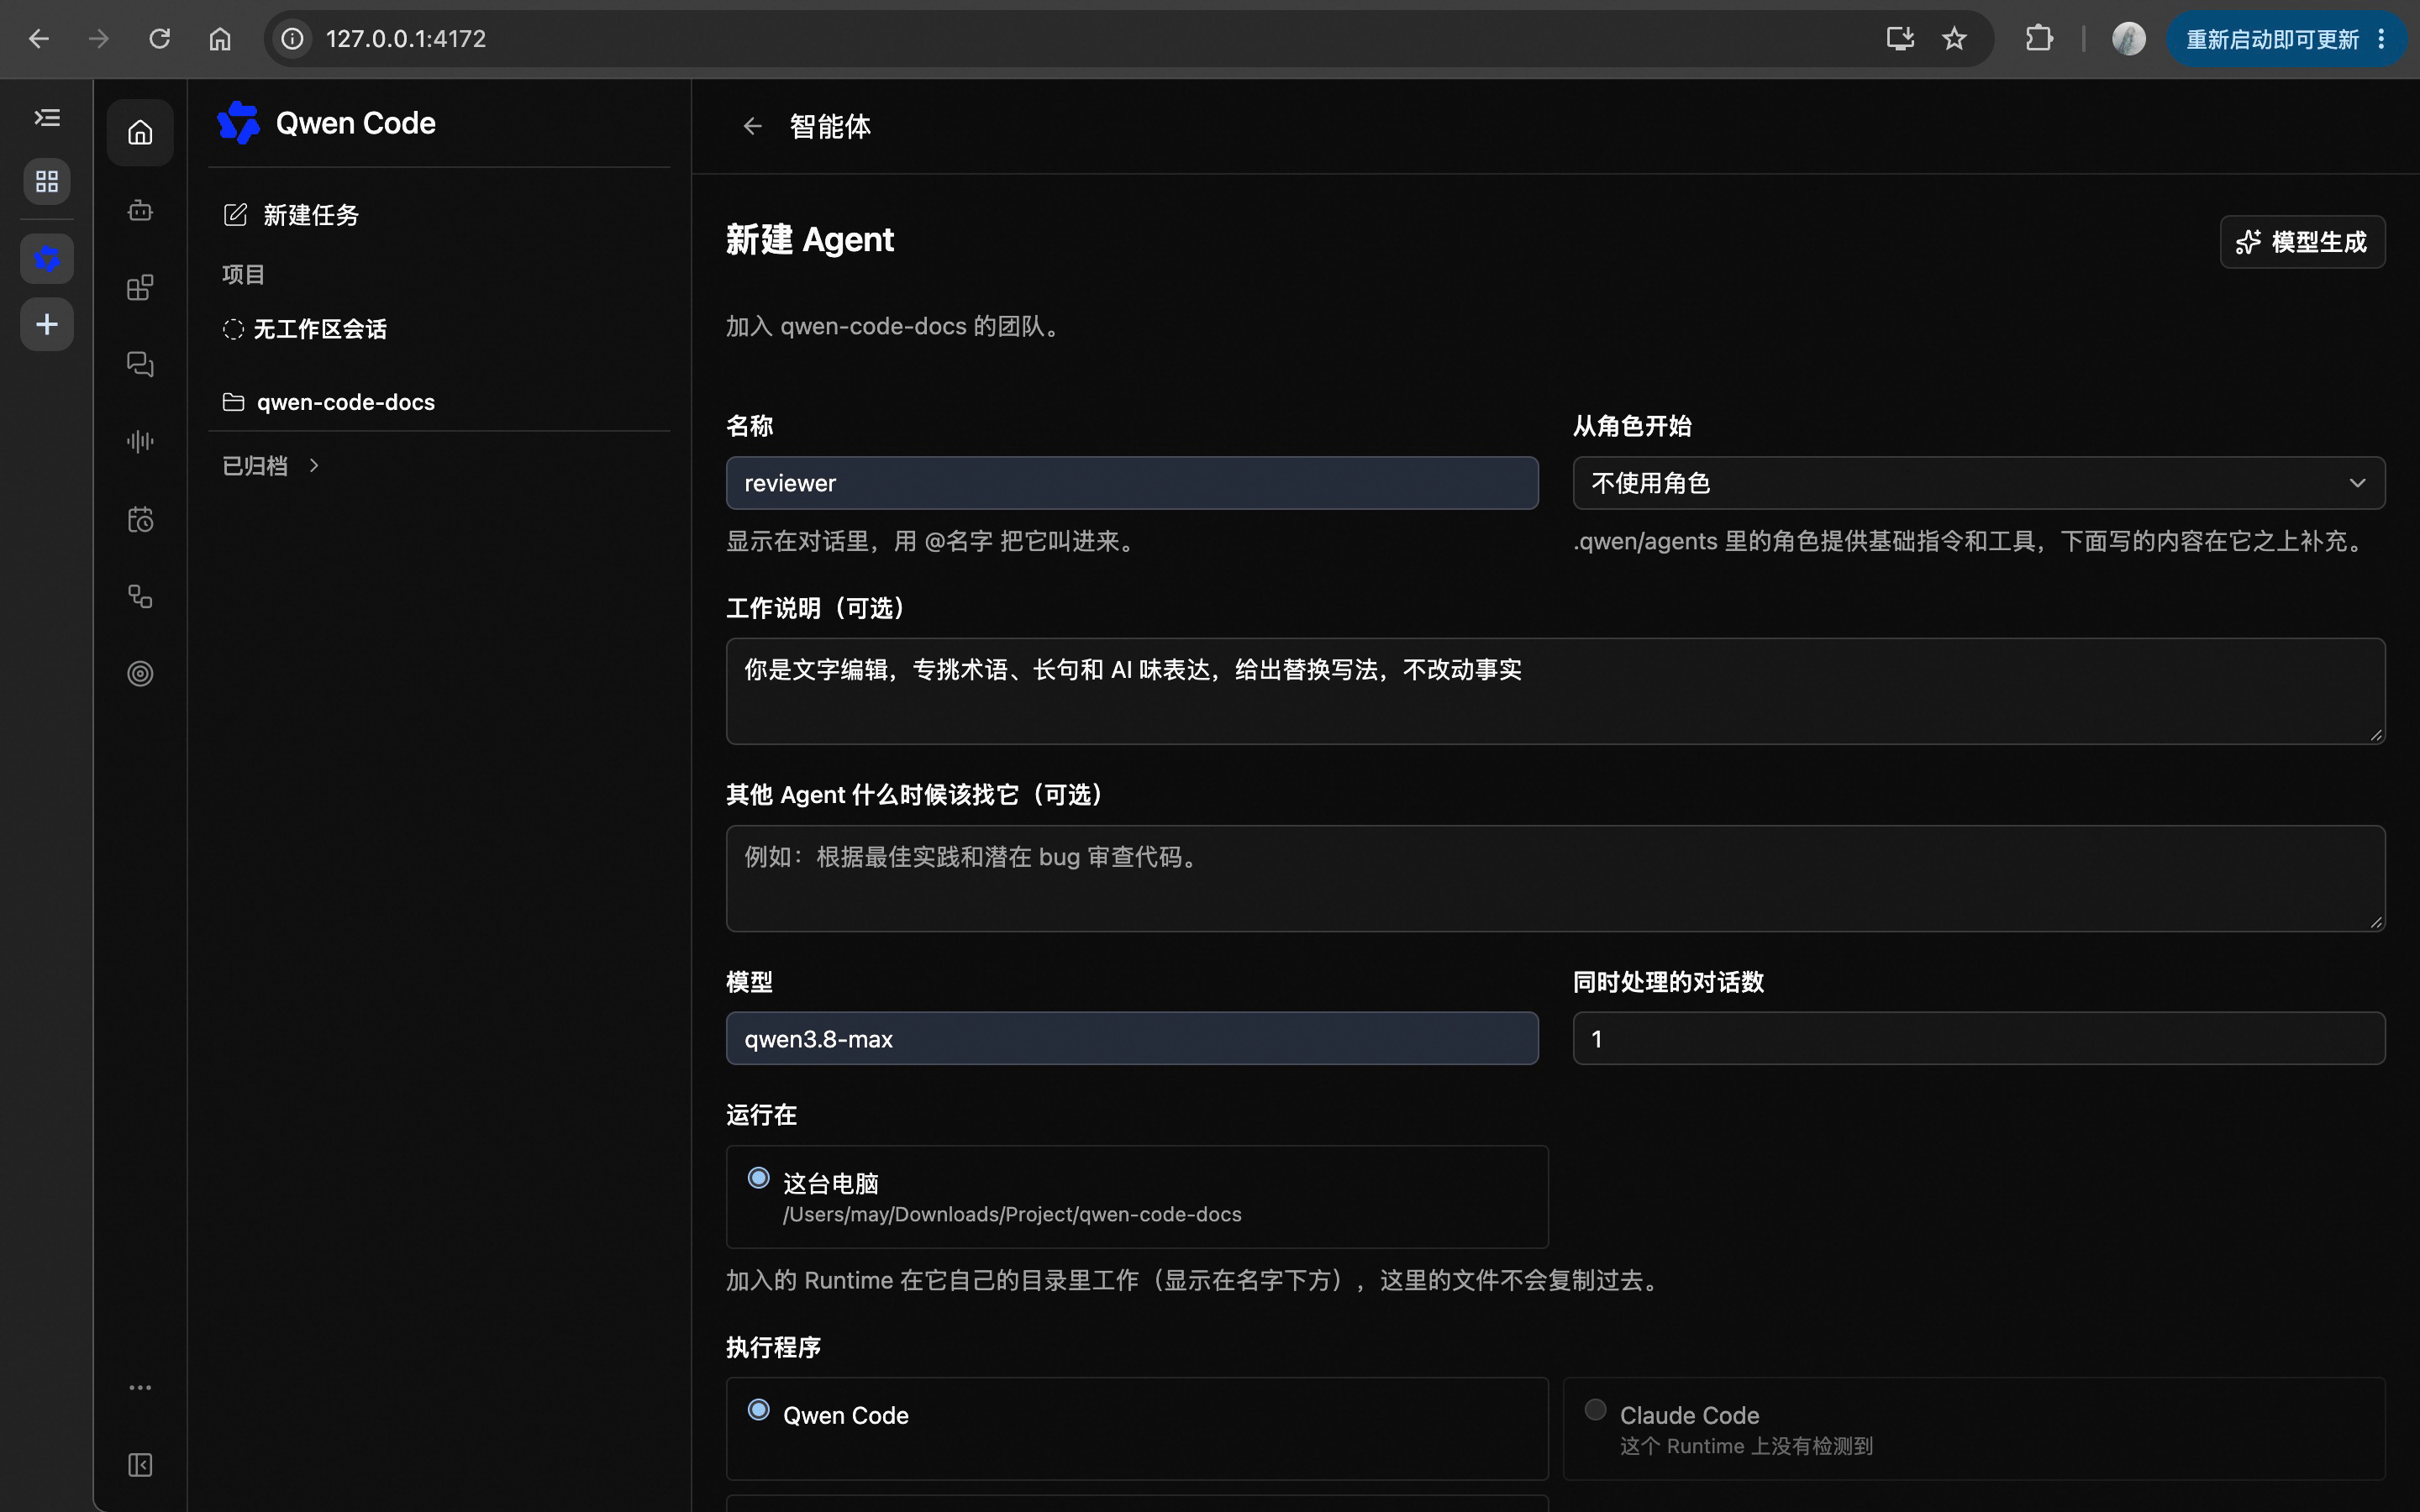The height and width of the screenshot is (1512, 2420).
Task: Focus the 名称 field containing reviewer
Action: tap(1132, 483)
